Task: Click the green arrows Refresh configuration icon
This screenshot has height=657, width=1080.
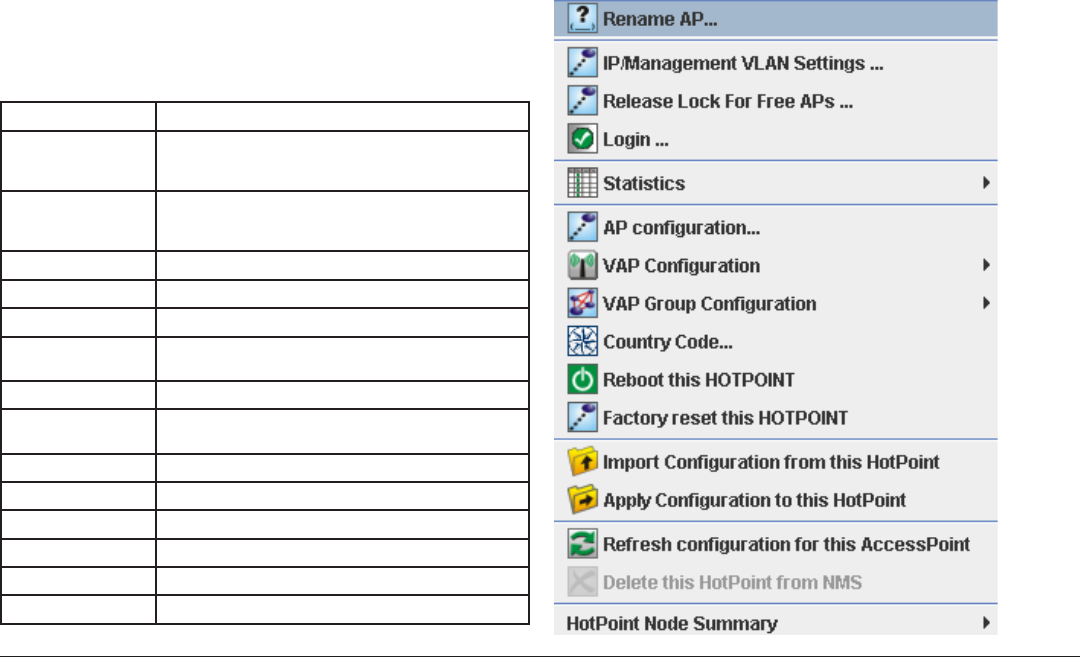Action: [x=582, y=543]
